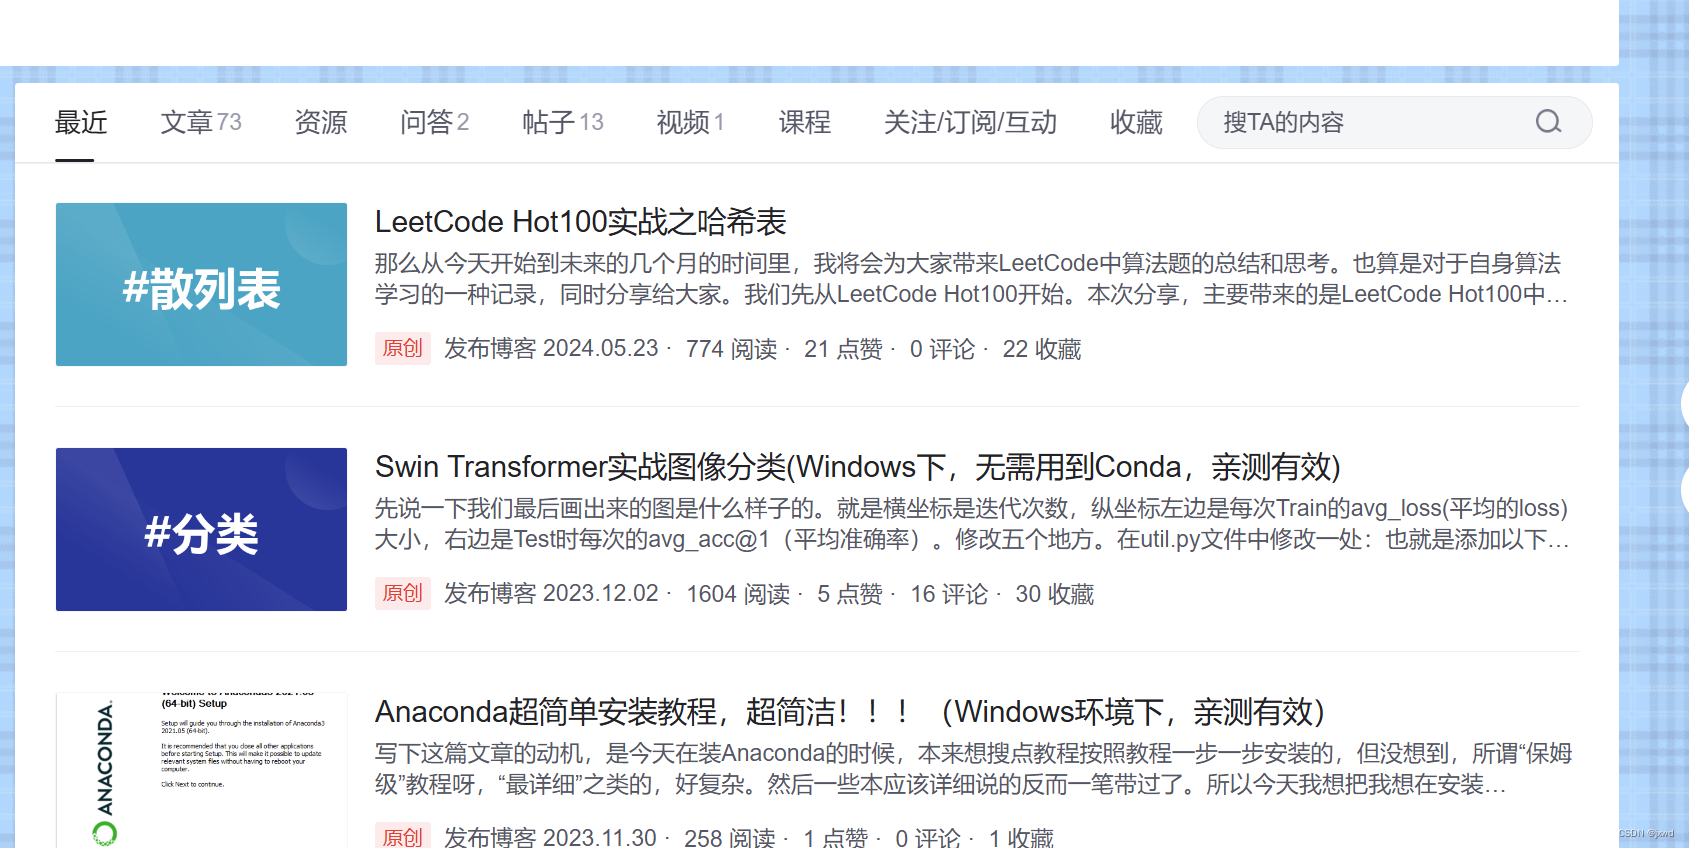Click 1604 阅读 count
Screen dimensions: 1689x848
[x=738, y=593]
